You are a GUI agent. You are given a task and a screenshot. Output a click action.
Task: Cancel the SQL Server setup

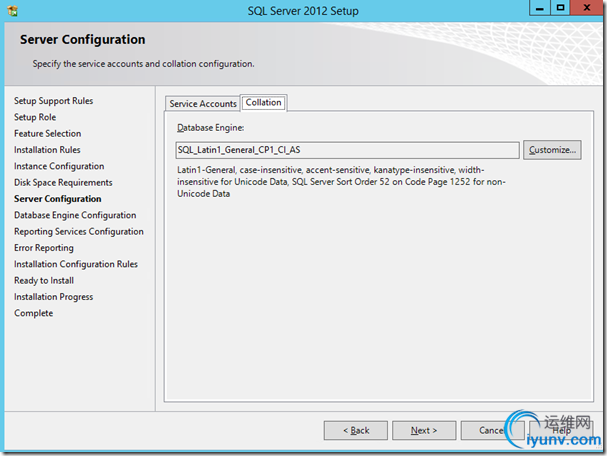[x=492, y=430]
